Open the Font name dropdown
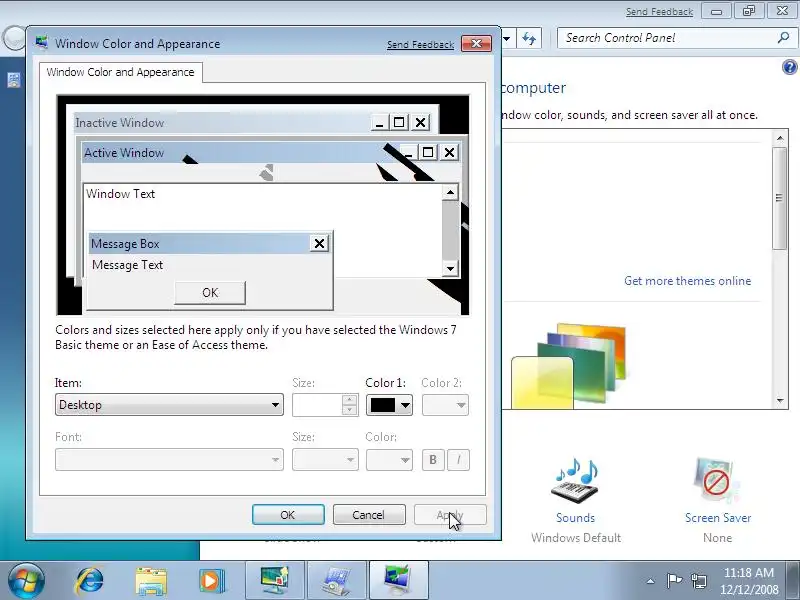The height and width of the screenshot is (600, 800). (x=169, y=460)
